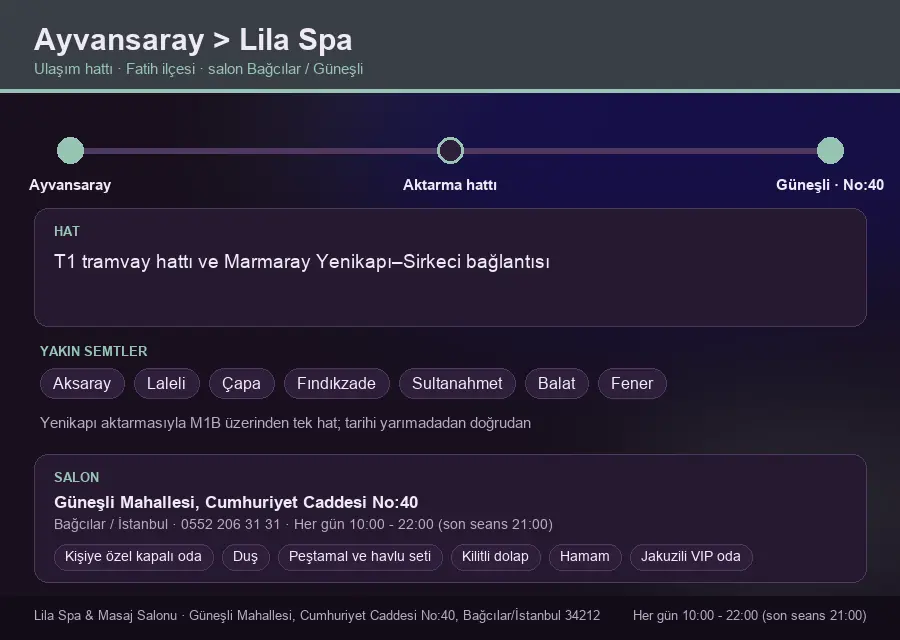
Task: Click the YAKIN SEMTLER section label
Action: [x=94, y=351]
